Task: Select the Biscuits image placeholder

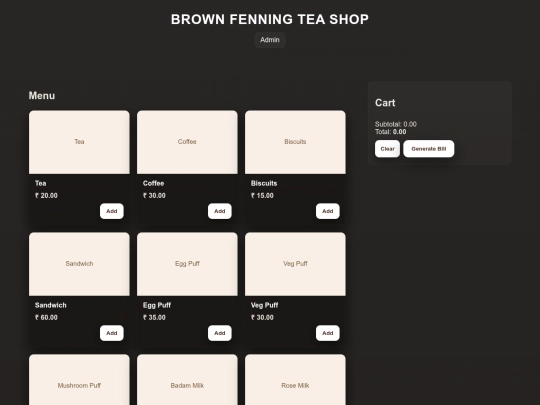Action: pyautogui.click(x=295, y=142)
